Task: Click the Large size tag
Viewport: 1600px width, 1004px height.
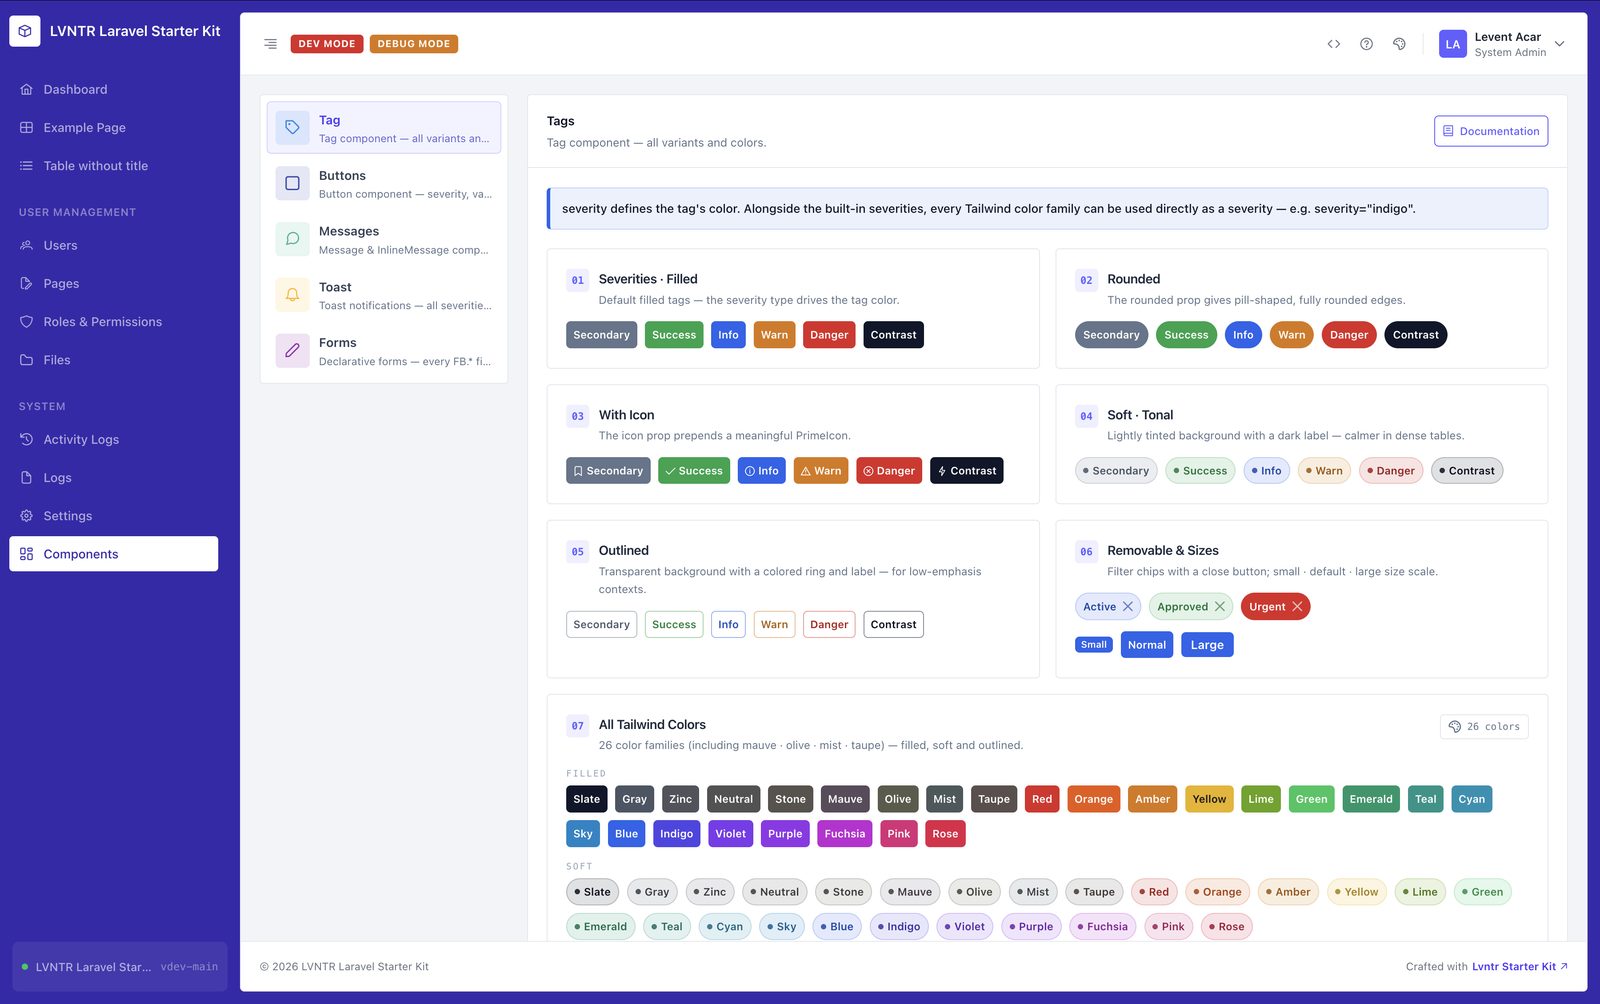Action: 1207,645
